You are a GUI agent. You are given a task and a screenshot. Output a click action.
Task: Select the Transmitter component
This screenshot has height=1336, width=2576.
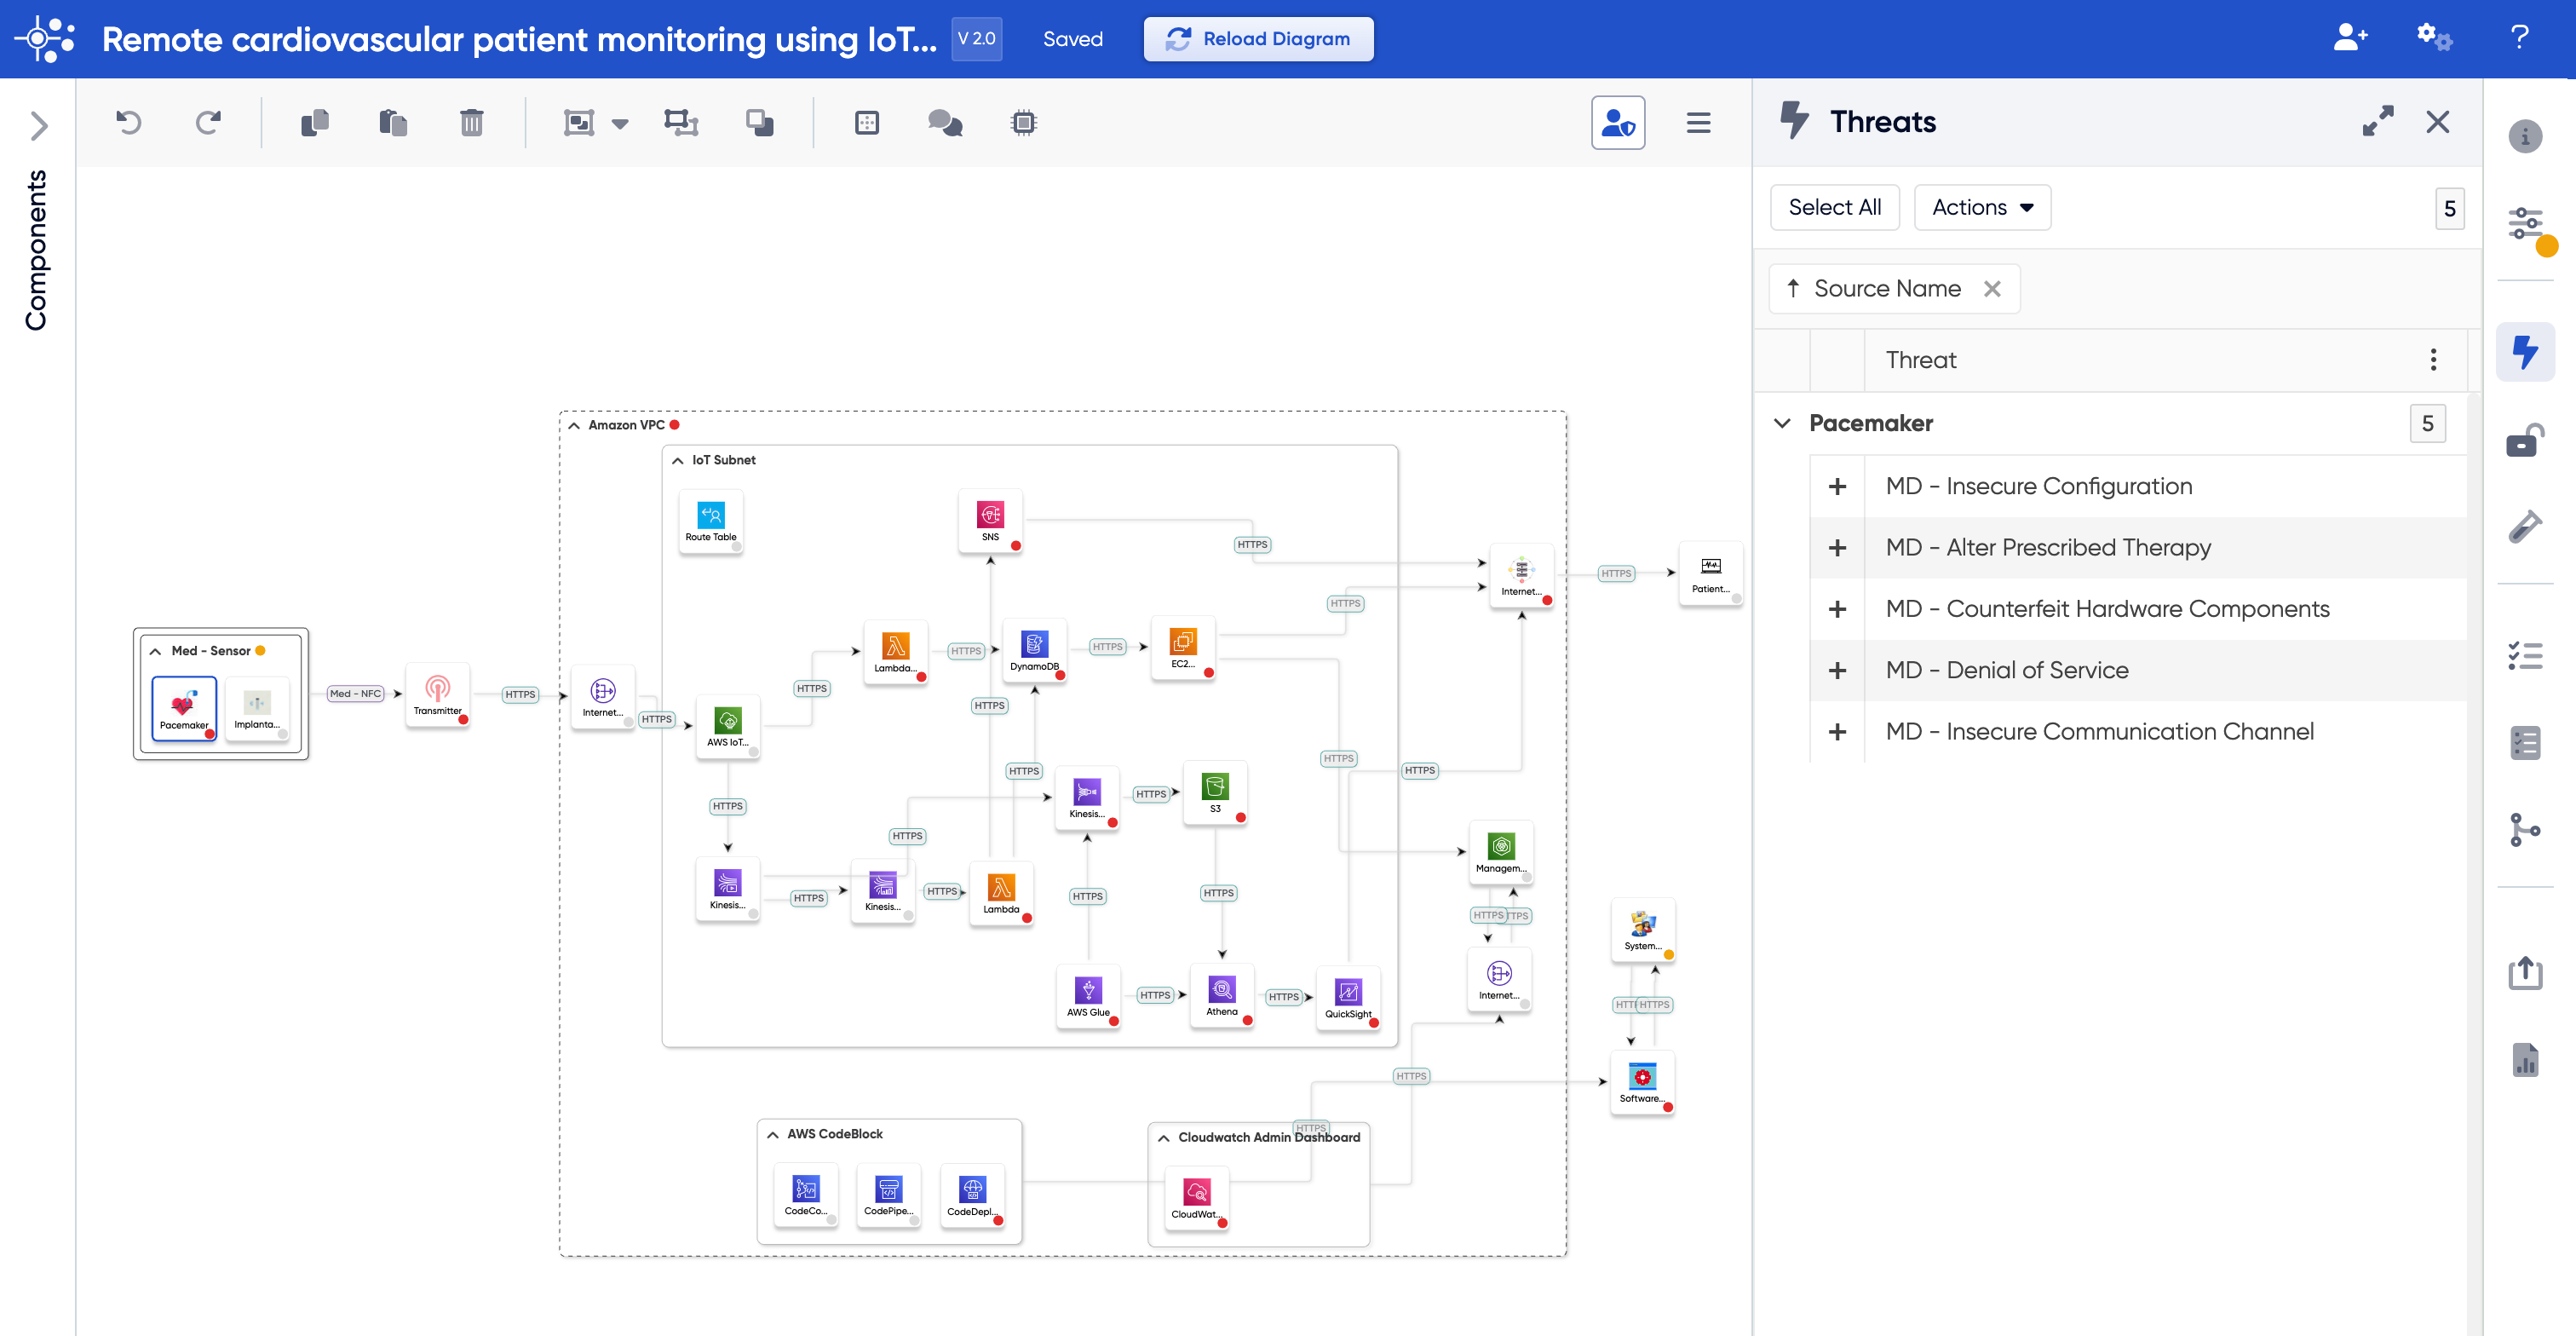point(437,694)
